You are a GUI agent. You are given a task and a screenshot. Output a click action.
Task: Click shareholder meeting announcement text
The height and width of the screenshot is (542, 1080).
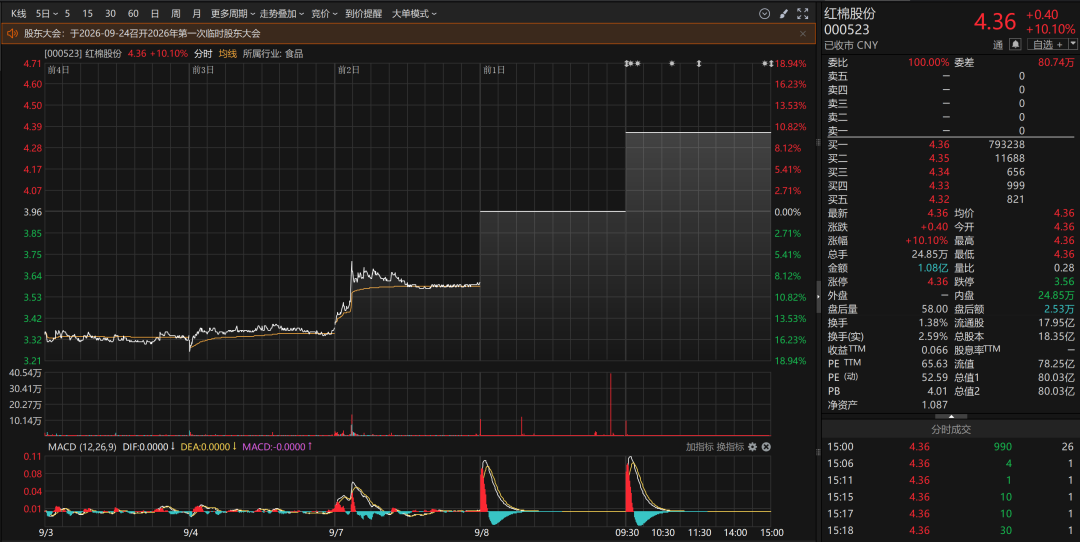(142, 33)
